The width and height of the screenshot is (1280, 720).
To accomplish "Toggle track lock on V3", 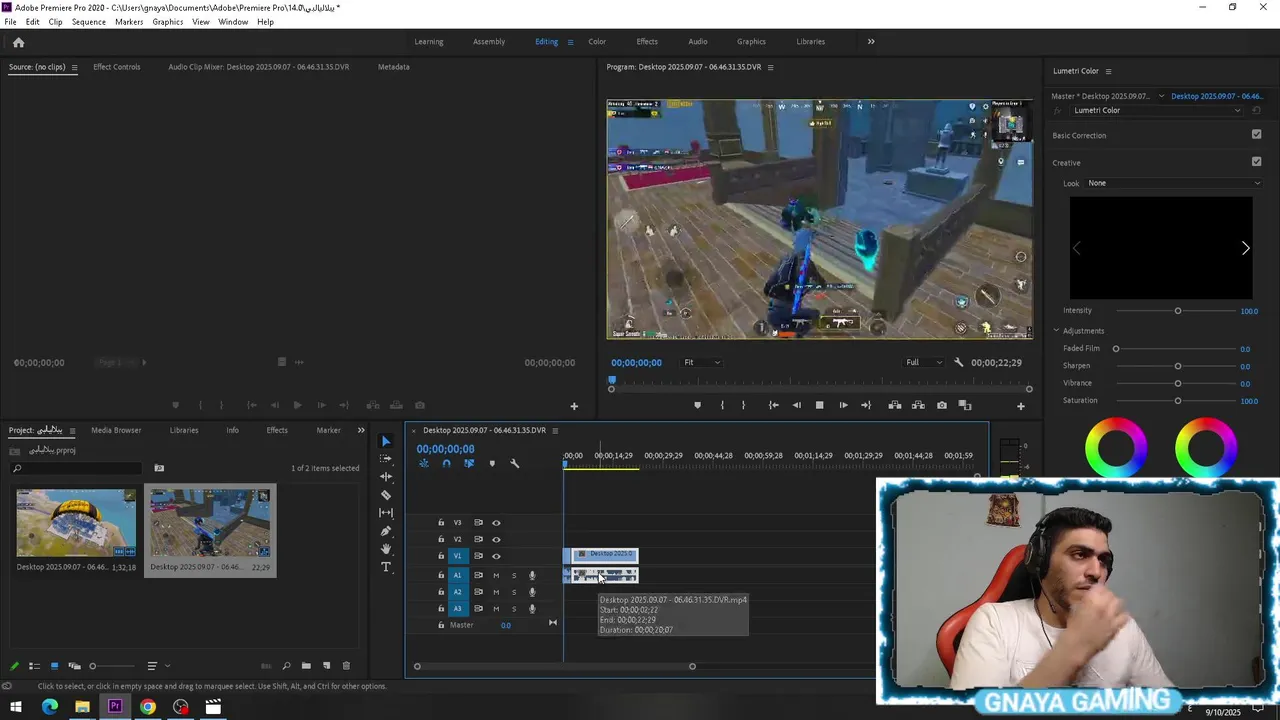I will click(441, 522).
